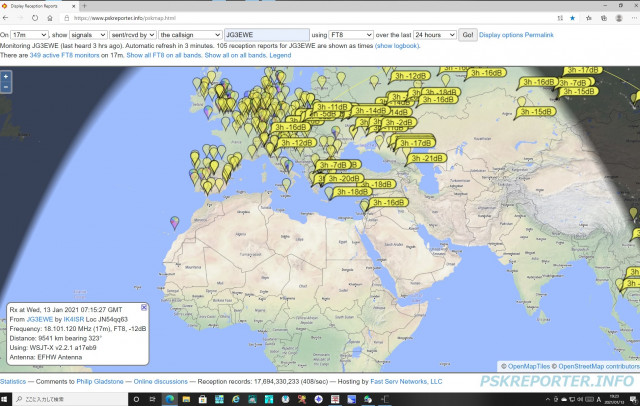Screen dimensions: 640x406
Task: Select the Display Reception Reports browser tab
Action: pyautogui.click(x=38, y=5)
